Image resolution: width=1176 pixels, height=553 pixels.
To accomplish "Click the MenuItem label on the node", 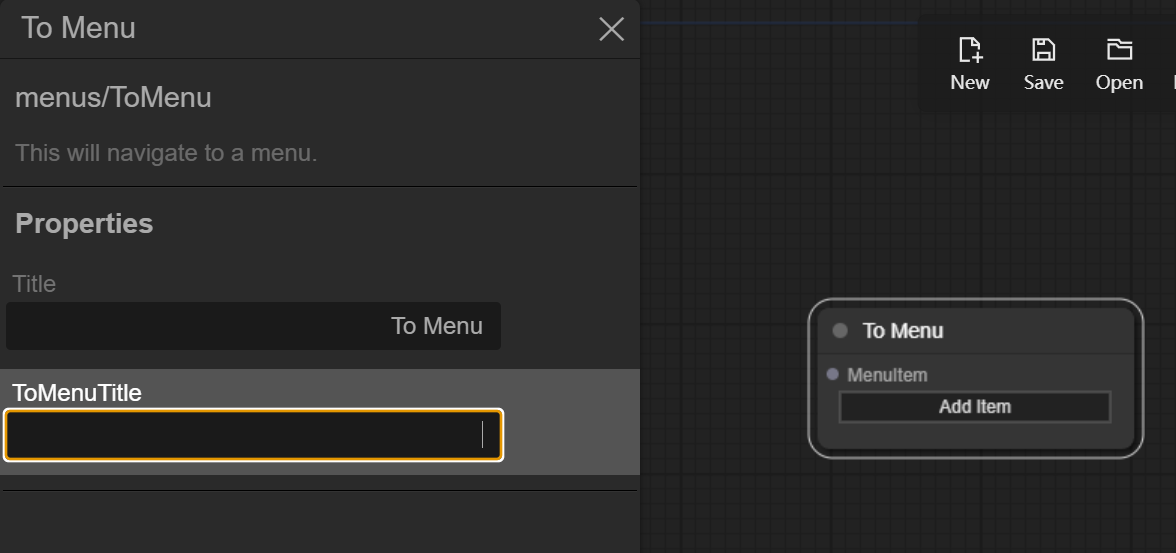I will (887, 375).
